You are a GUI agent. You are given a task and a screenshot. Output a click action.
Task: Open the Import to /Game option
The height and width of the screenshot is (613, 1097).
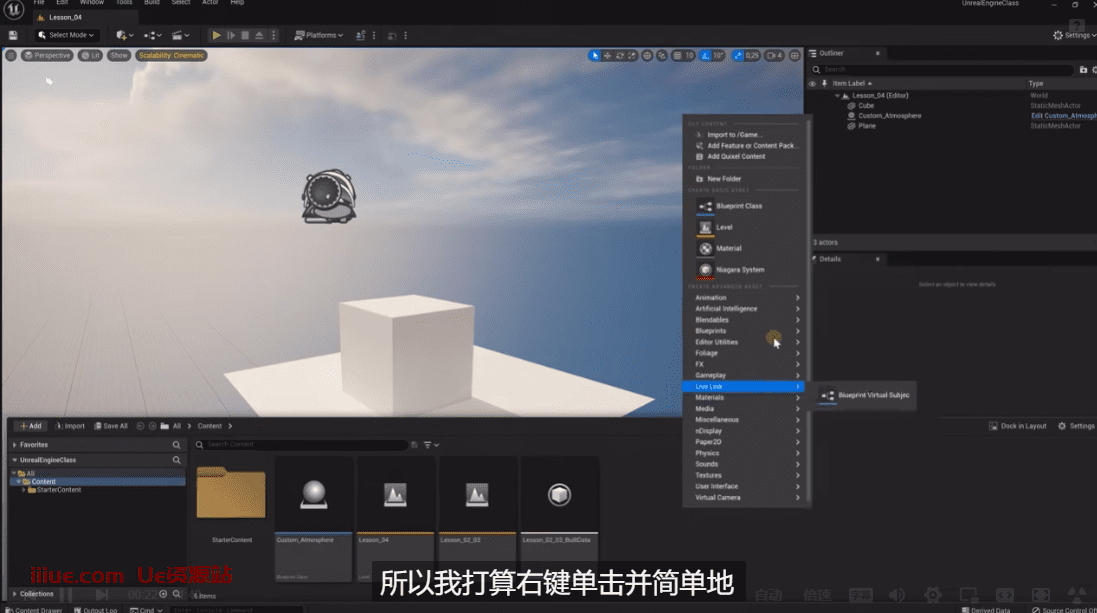(734, 135)
